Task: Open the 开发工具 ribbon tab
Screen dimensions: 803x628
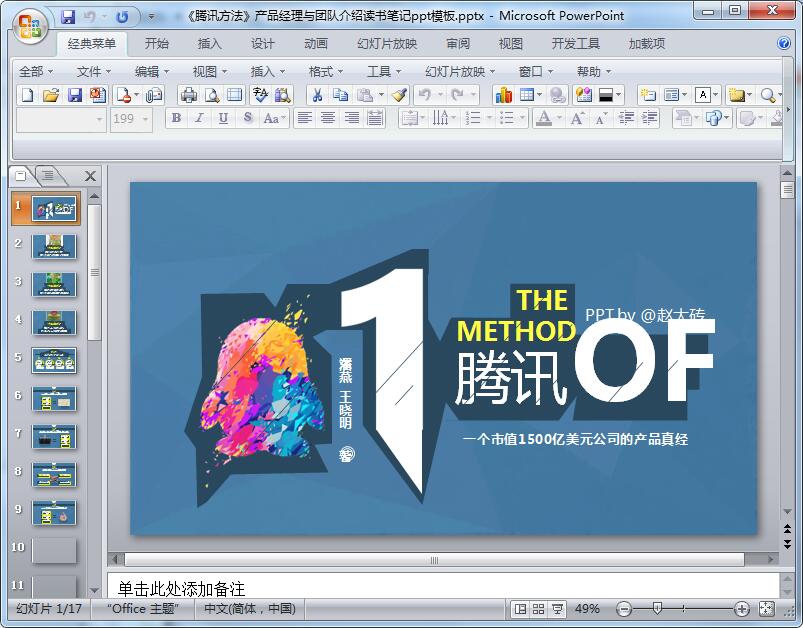Action: 575,44
